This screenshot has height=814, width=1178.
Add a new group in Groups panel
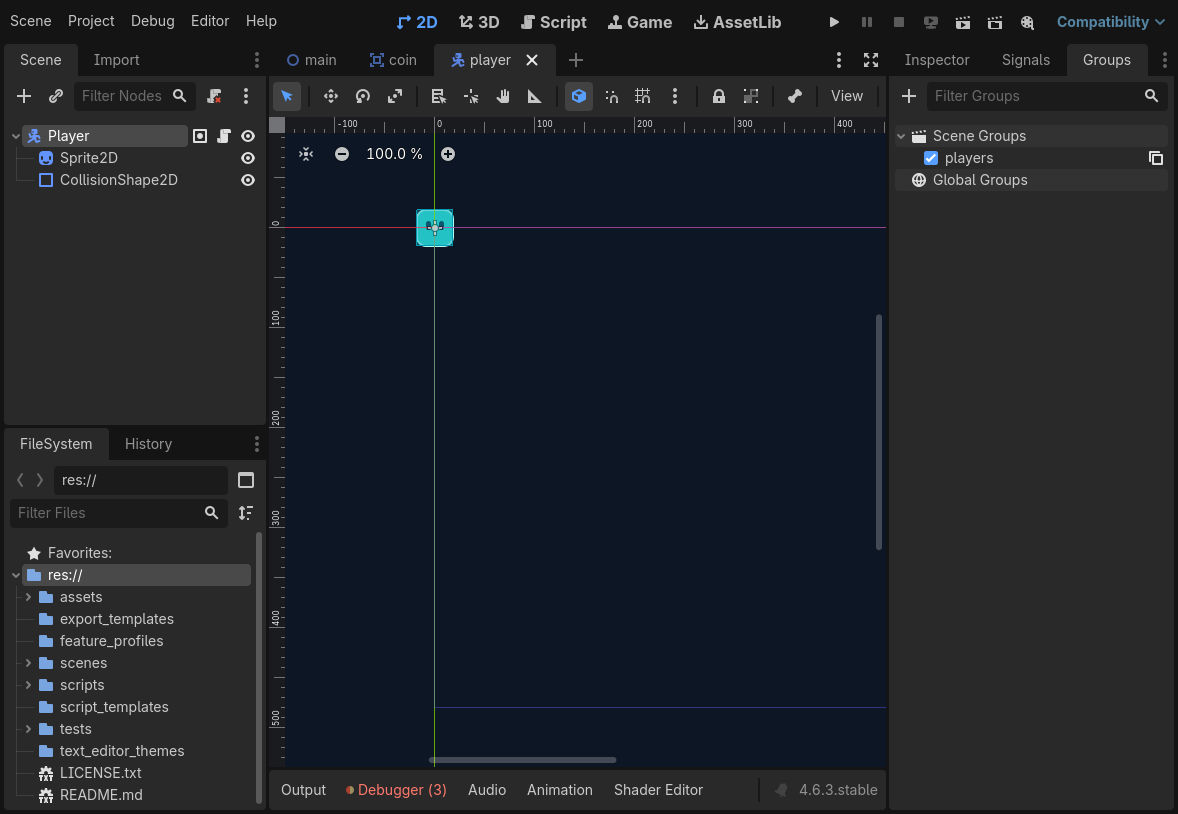point(909,96)
